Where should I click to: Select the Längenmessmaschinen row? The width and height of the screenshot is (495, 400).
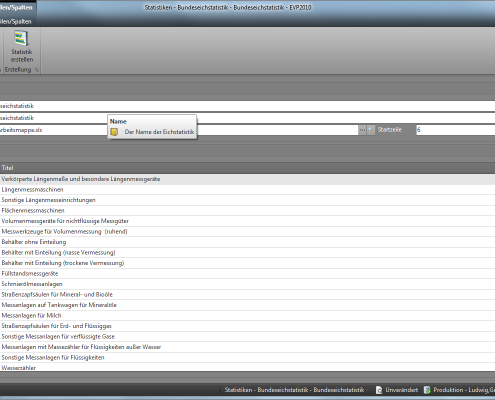pos(247,190)
